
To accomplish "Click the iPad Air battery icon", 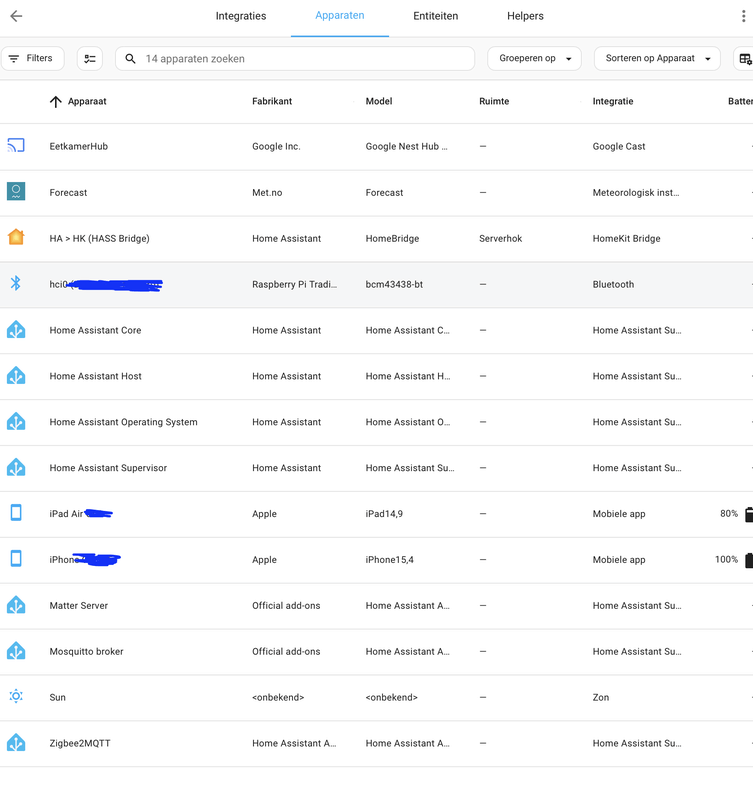I will [x=748, y=514].
